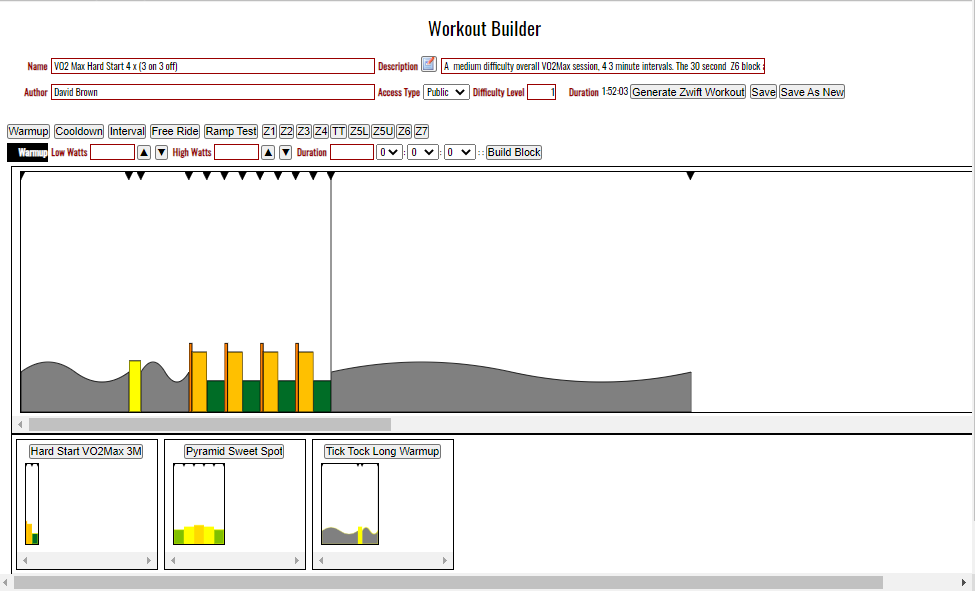975x591 pixels.
Task: Increase Low Watts with up arrow
Action: coord(144,153)
